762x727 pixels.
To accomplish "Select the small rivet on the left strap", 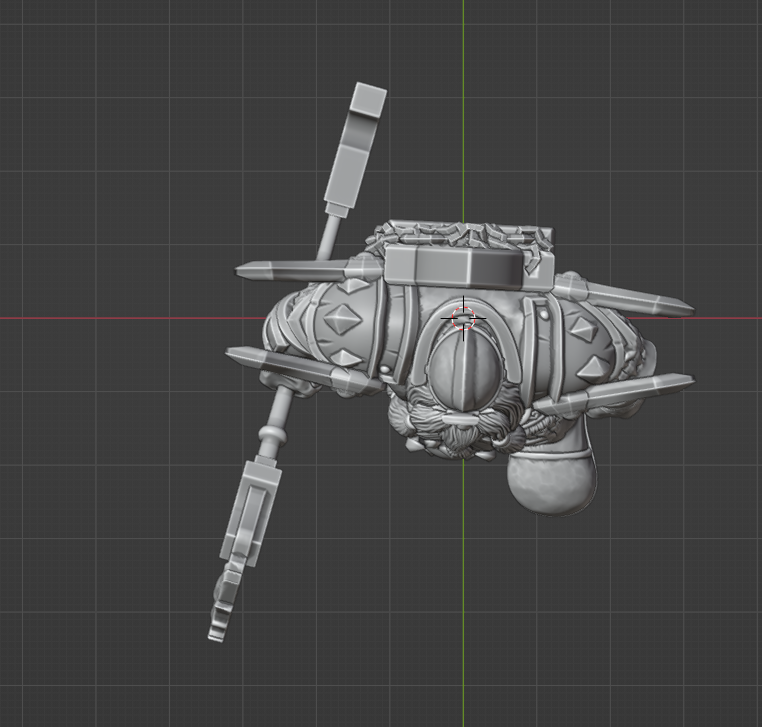I will (x=386, y=370).
